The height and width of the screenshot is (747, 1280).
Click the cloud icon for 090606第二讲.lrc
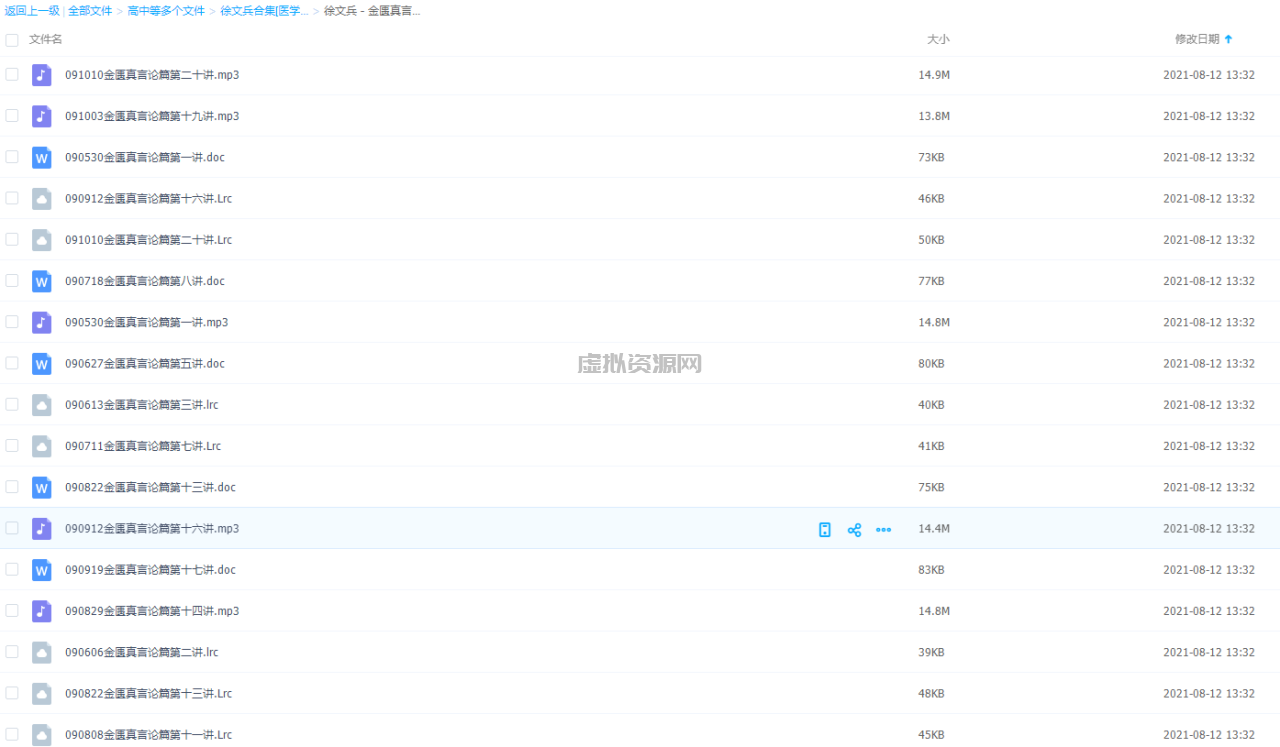pos(41,652)
